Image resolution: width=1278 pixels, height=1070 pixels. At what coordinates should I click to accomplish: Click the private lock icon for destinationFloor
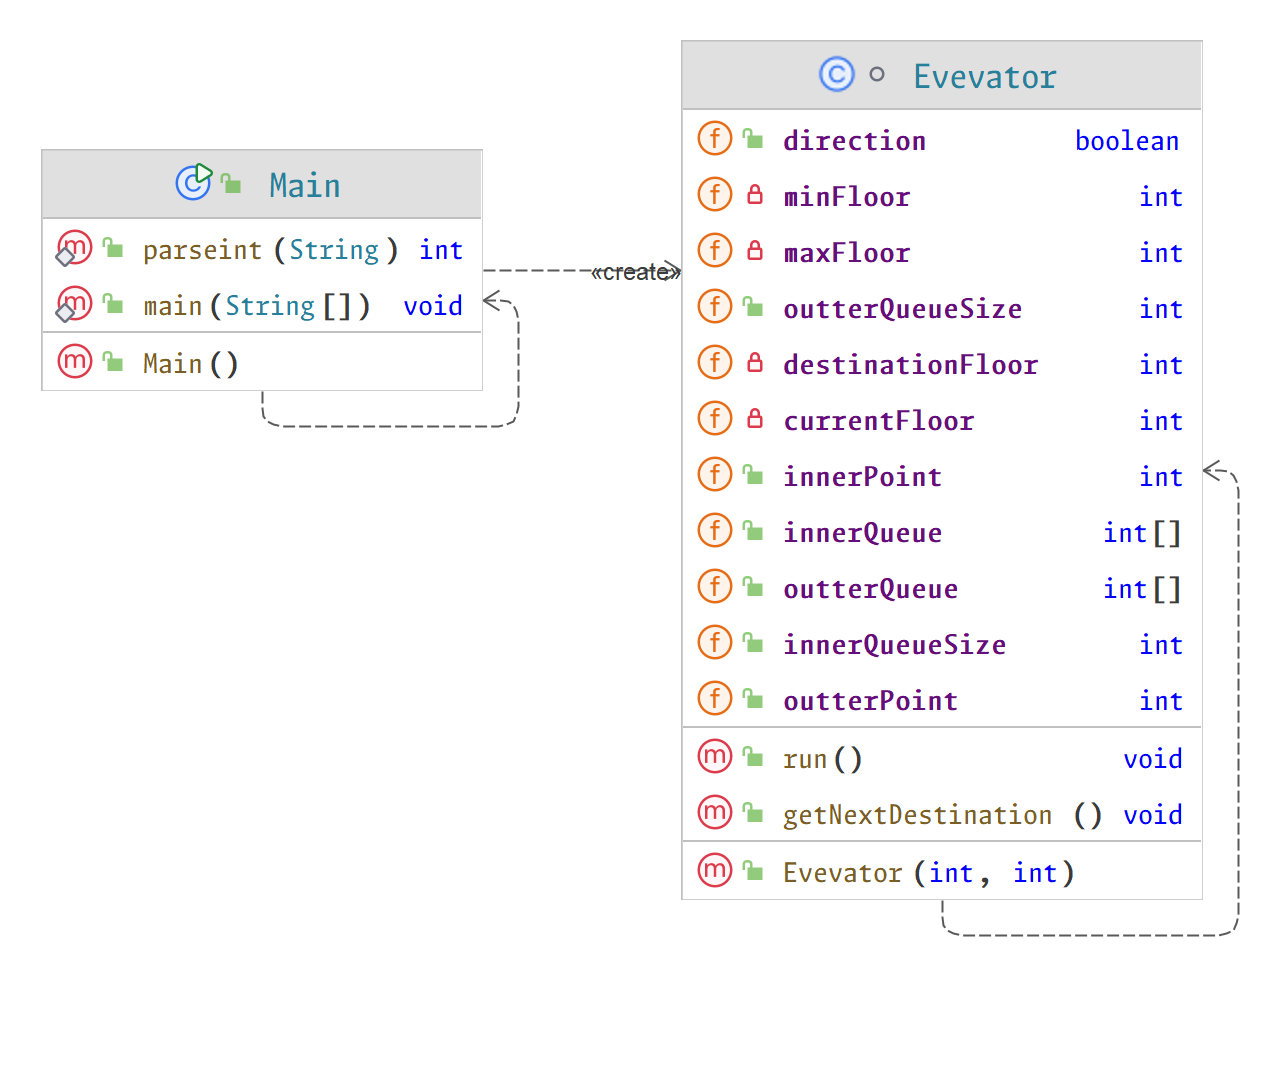tap(755, 362)
